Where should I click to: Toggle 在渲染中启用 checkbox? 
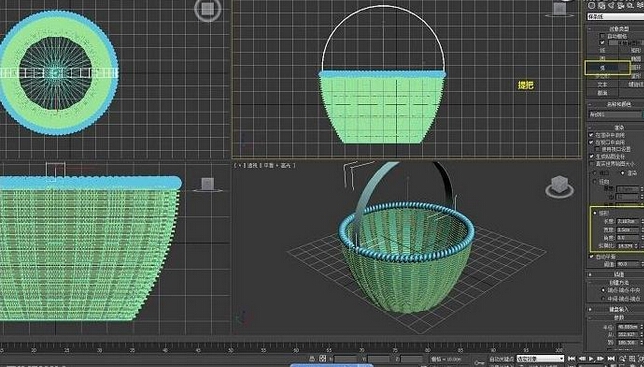[591, 135]
